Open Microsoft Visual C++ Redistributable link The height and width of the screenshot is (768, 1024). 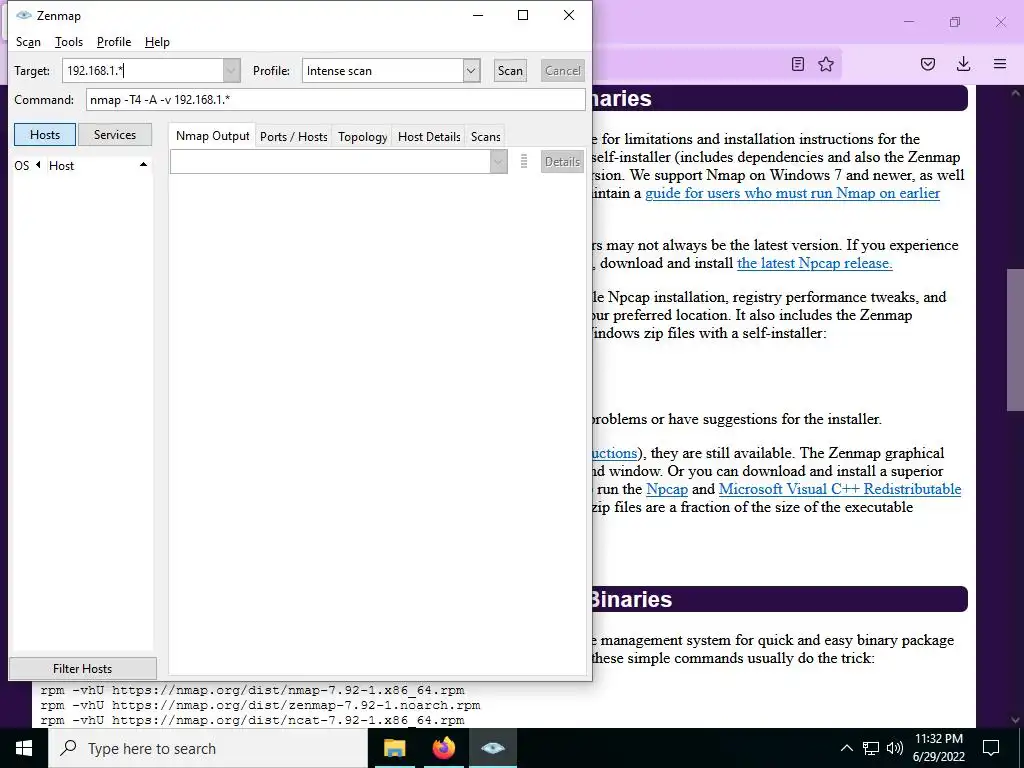840,489
